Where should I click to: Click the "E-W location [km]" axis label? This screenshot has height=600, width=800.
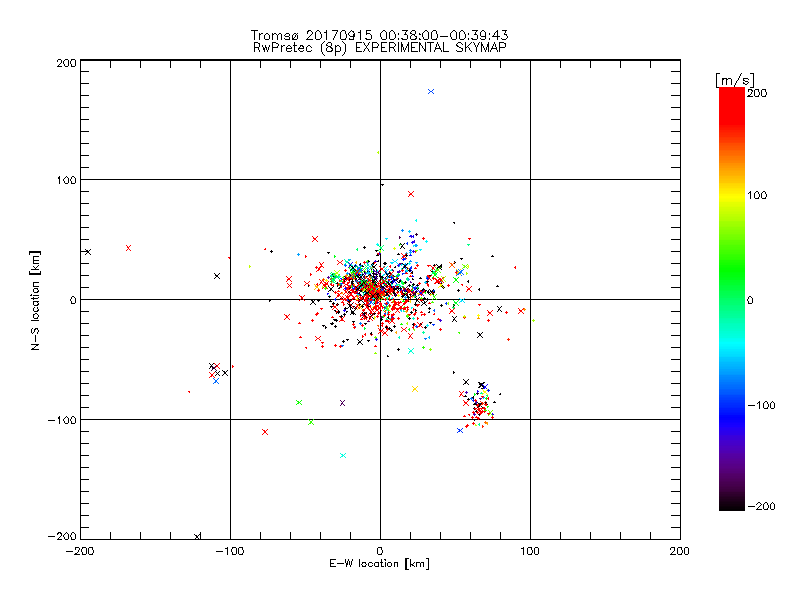379,564
